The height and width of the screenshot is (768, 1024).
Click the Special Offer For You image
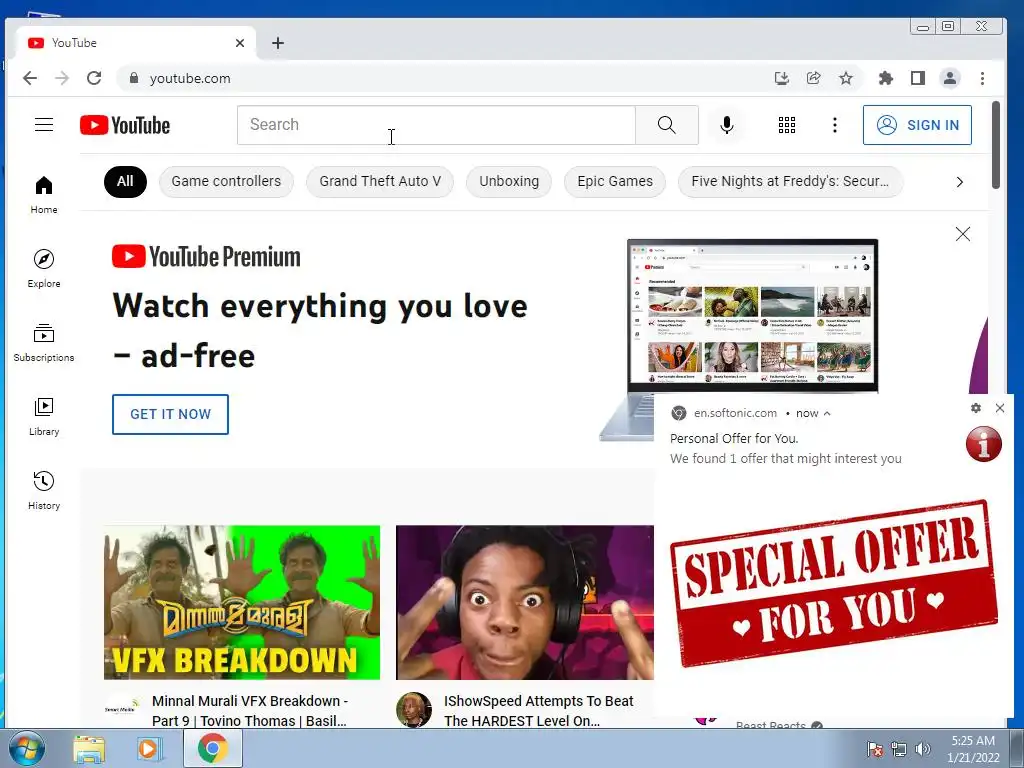click(834, 584)
